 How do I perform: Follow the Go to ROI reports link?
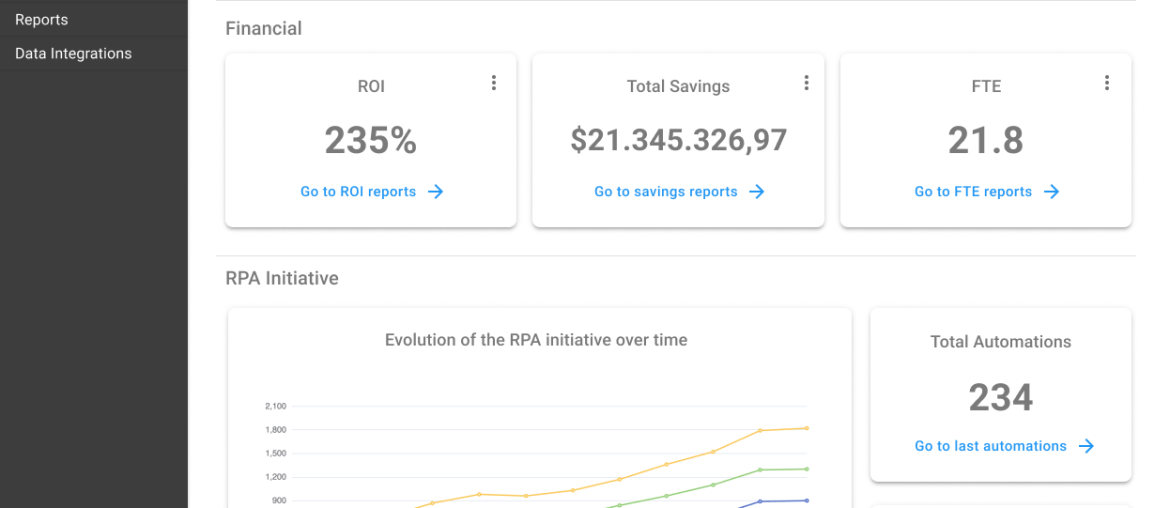click(358, 192)
